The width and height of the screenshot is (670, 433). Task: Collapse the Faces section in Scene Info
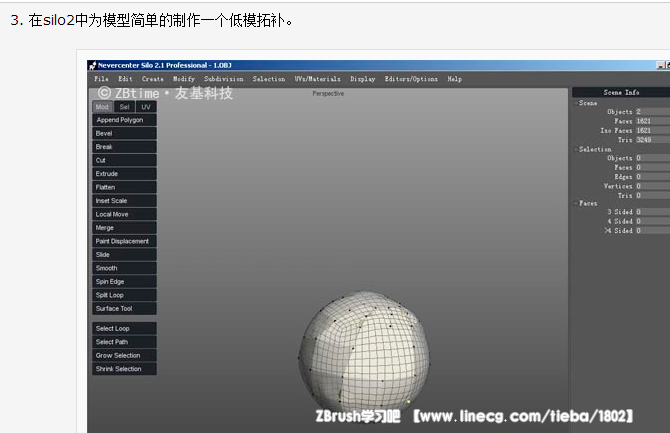click(576, 203)
